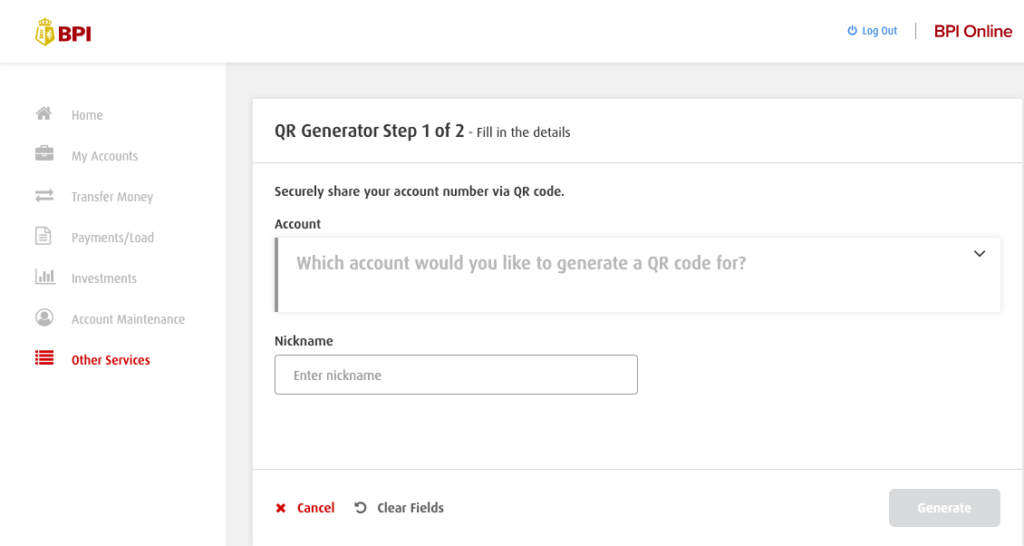
Task: Click the BPI logo in the header
Action: pos(63,33)
